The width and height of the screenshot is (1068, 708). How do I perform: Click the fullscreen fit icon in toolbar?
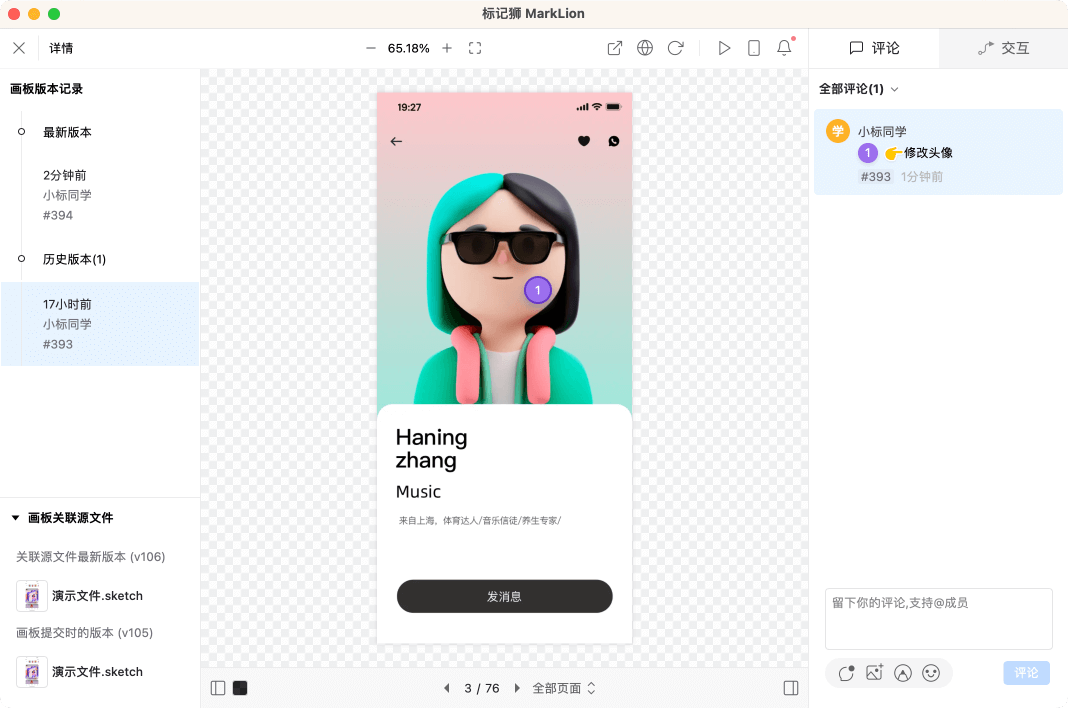pyautogui.click(x=475, y=48)
